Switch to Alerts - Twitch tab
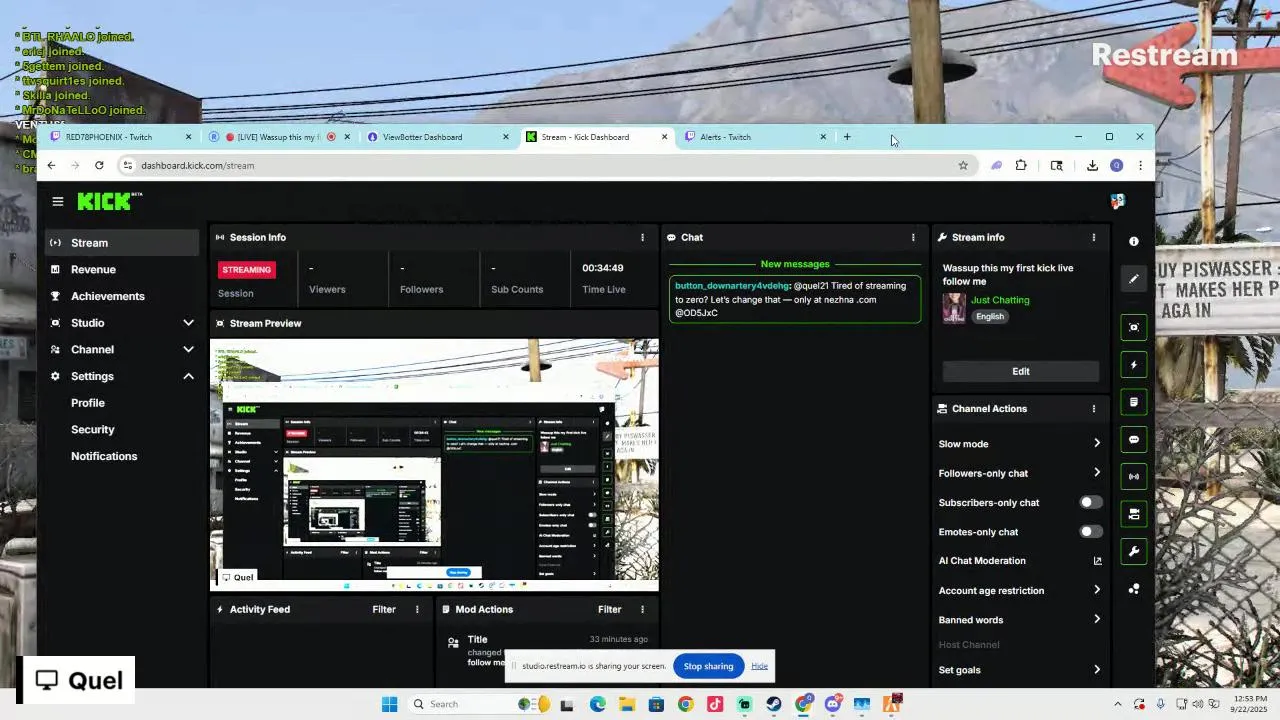Screen dimensions: 1280x720 click(x=755, y=137)
